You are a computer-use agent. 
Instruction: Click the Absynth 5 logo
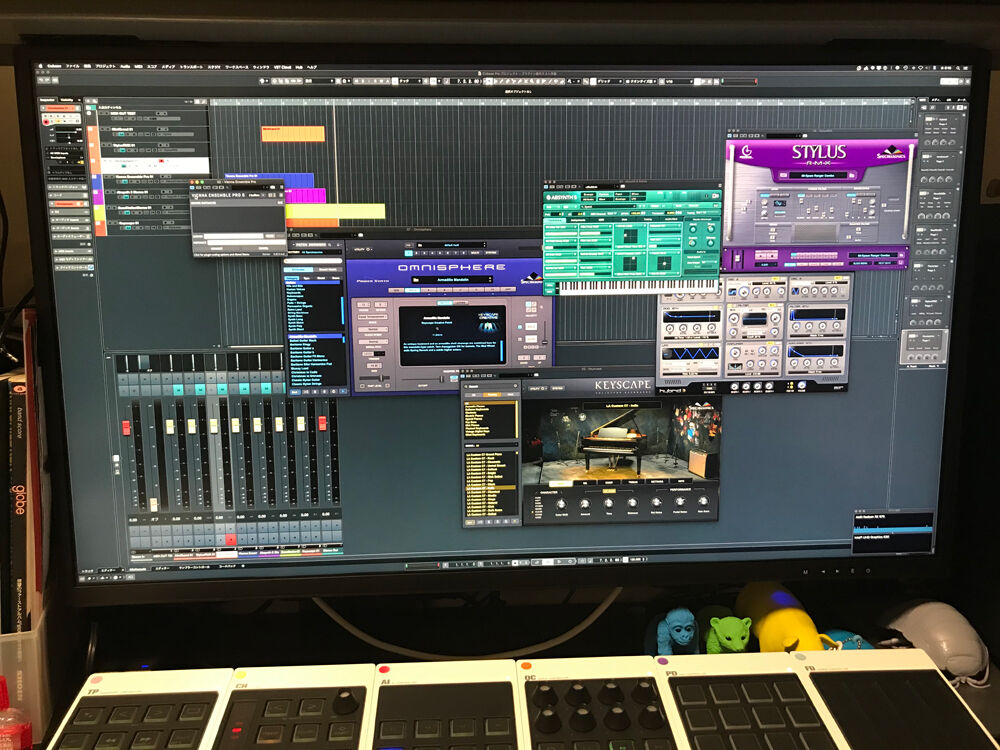[x=562, y=197]
